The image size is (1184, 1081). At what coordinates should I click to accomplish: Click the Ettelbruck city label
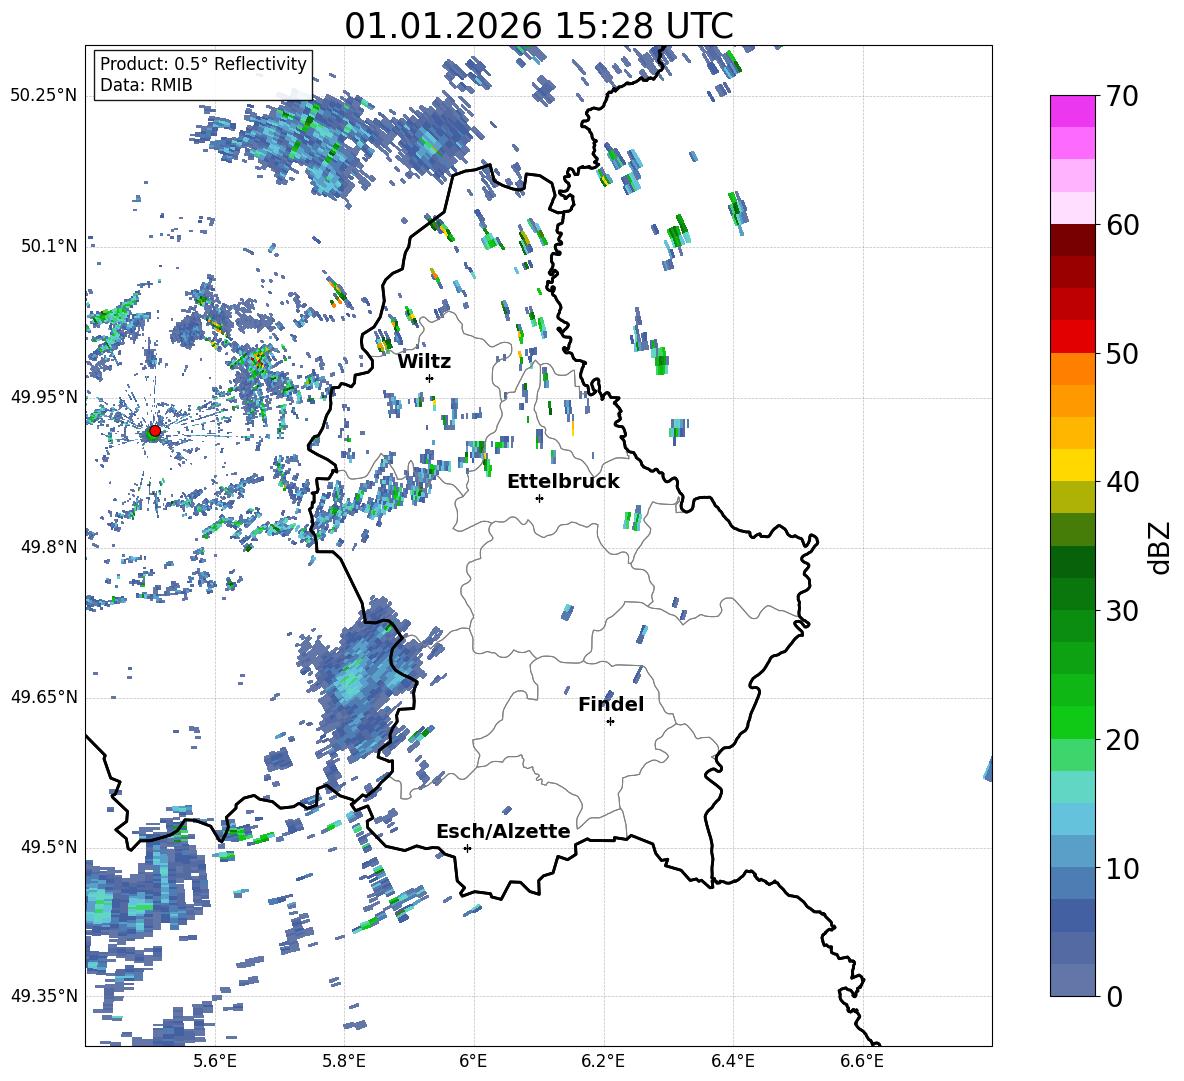pyautogui.click(x=563, y=482)
